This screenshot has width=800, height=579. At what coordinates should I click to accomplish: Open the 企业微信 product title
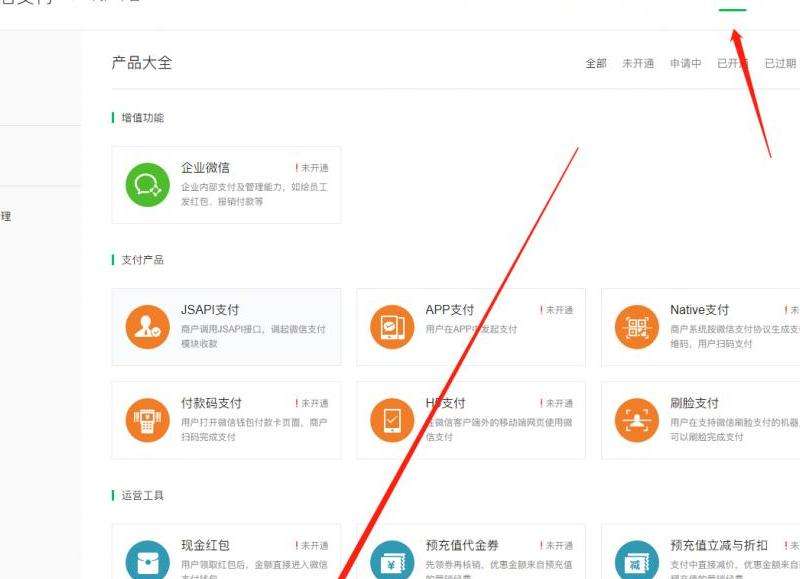(x=205, y=168)
